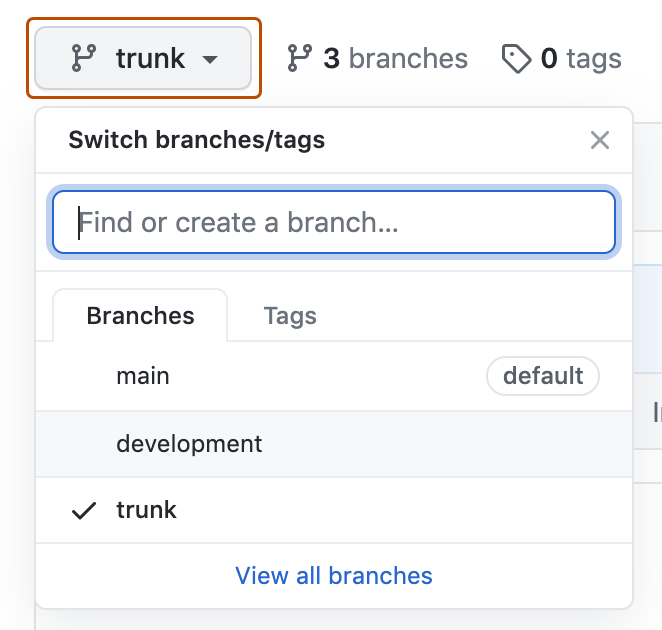Close the Switch branches/tags popup
The width and height of the screenshot is (662, 630).
pyautogui.click(x=600, y=140)
